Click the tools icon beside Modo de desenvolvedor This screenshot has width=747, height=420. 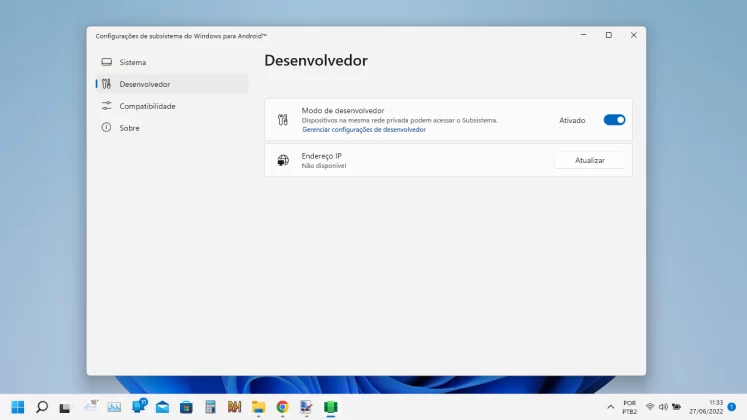tap(283, 120)
